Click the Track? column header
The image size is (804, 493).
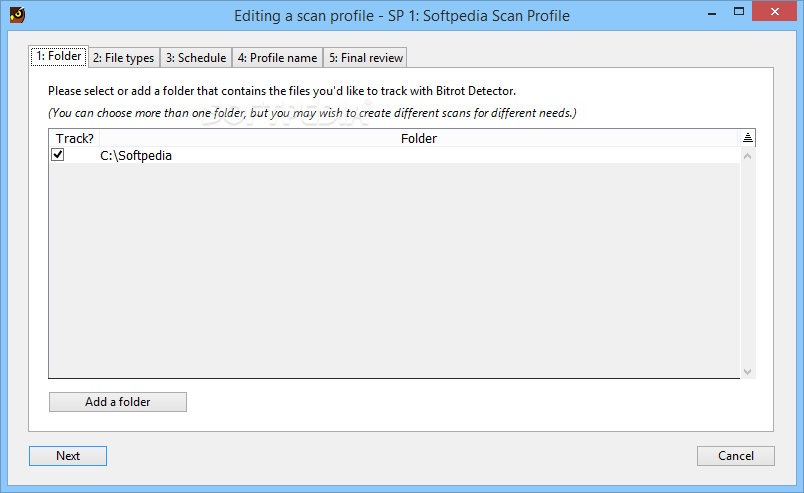(74, 138)
